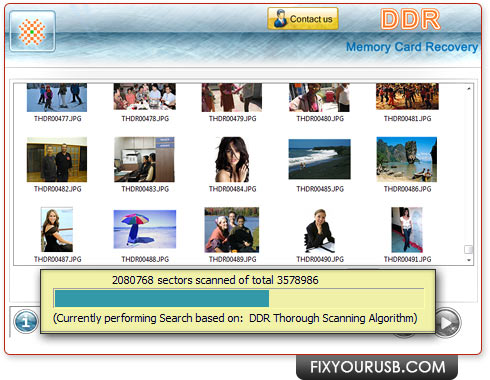This screenshot has height=380, width=490.
Task: Select thumbnail THDR00490.JPG businesswoman photo
Action: point(319,230)
